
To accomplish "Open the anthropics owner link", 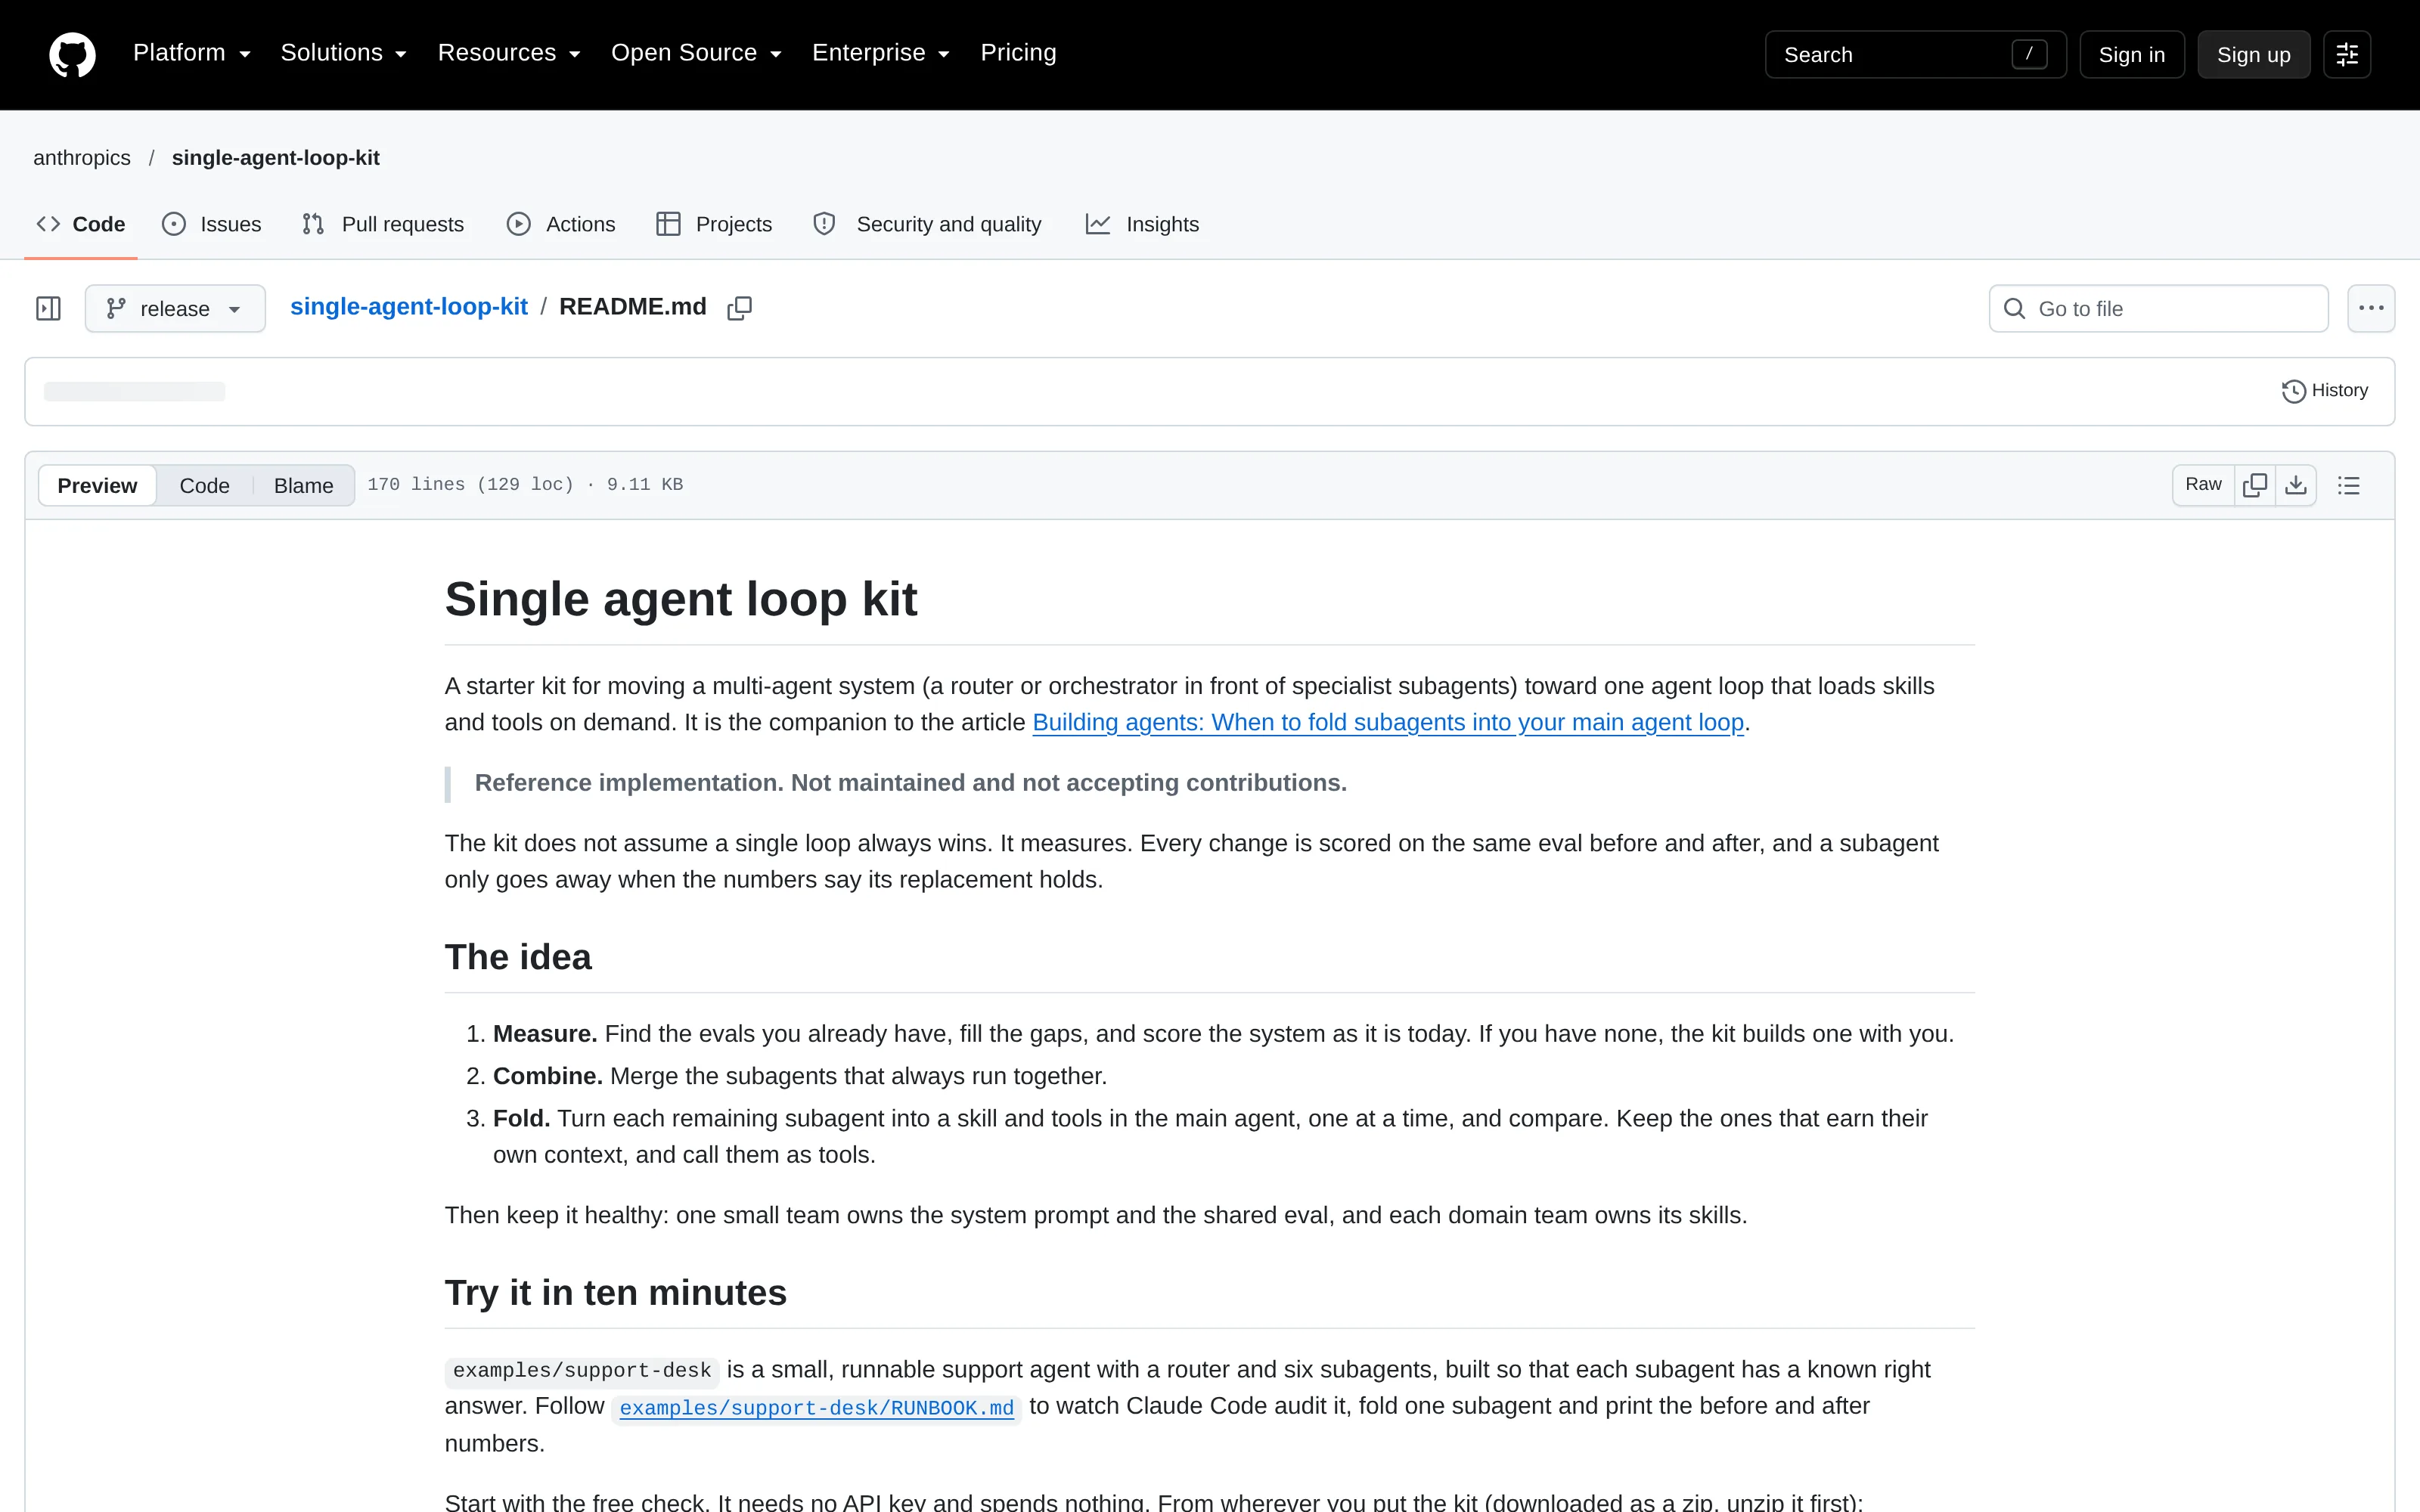I will tap(82, 158).
